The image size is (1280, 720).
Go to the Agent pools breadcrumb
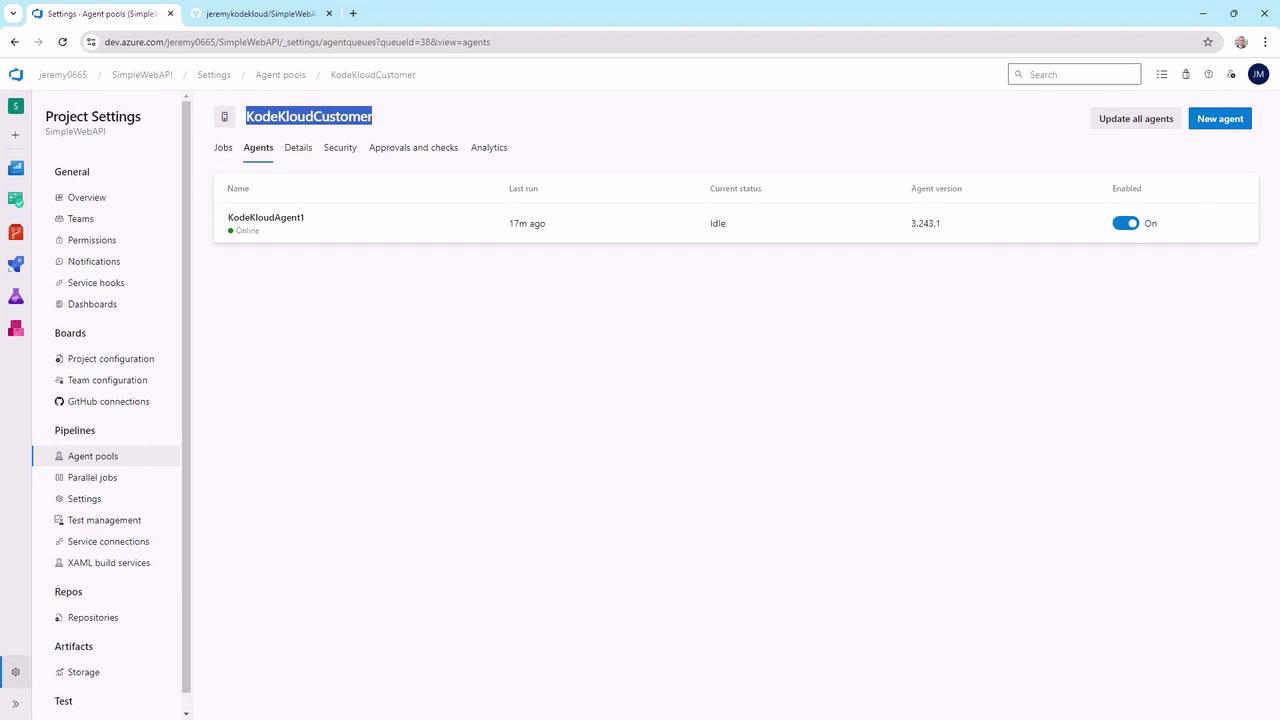(x=281, y=75)
